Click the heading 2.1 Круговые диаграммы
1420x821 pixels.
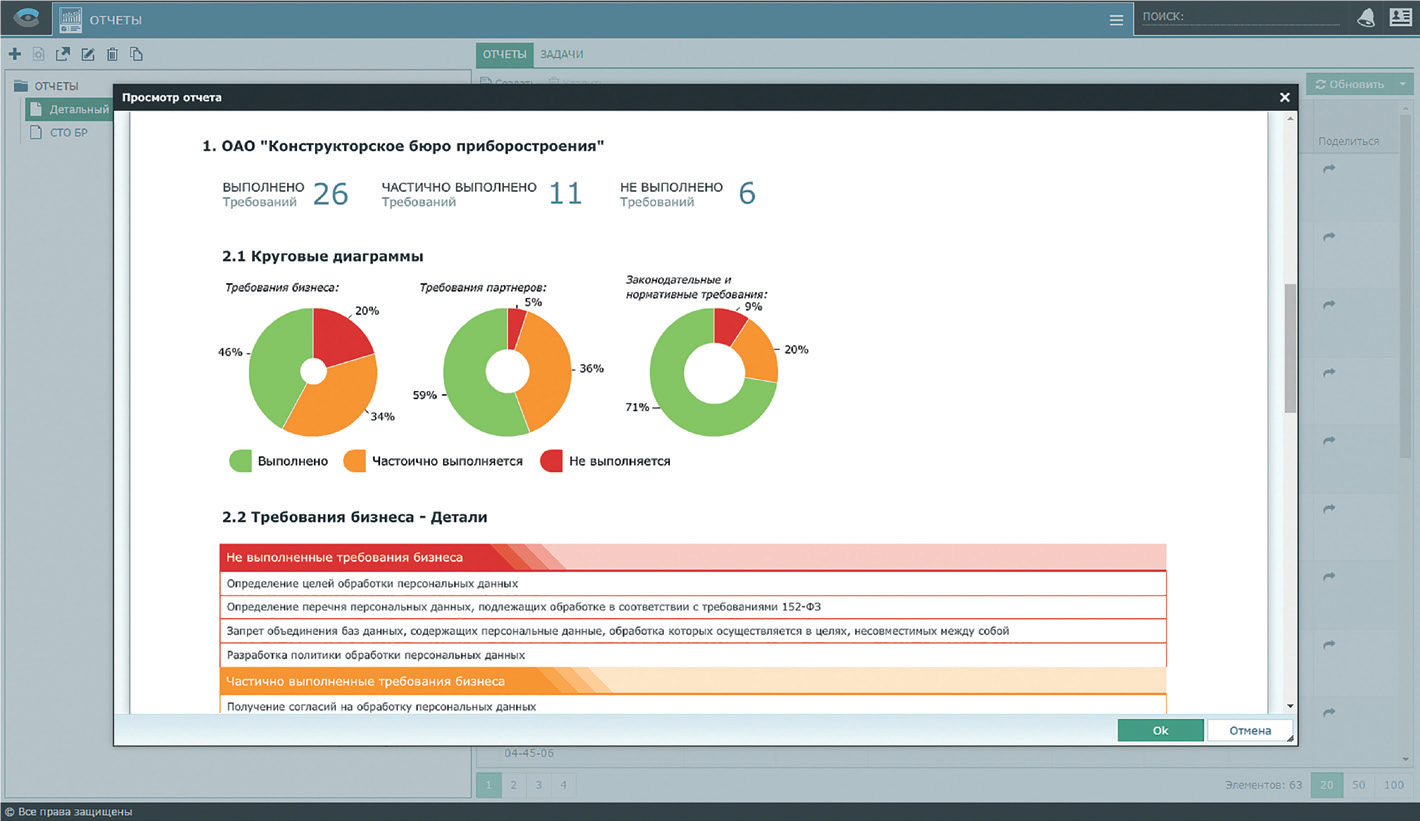coord(322,257)
